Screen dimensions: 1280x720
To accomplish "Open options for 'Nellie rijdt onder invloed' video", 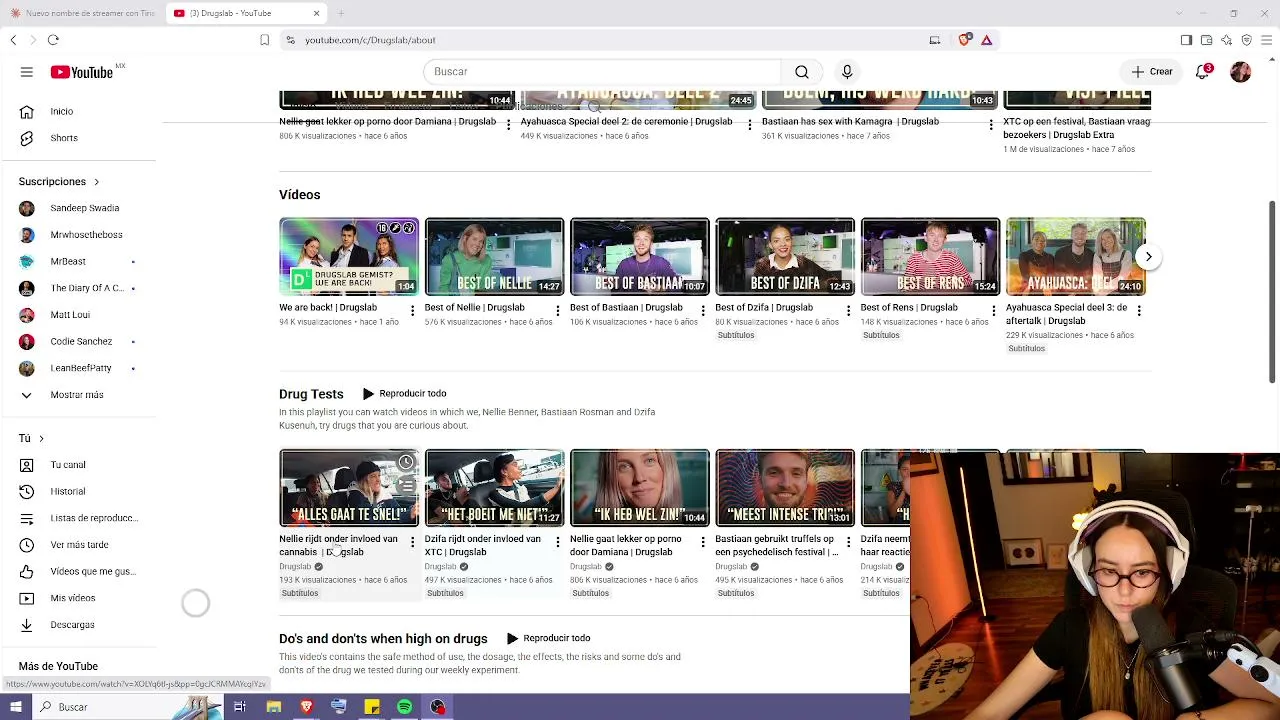I will coord(412,543).
